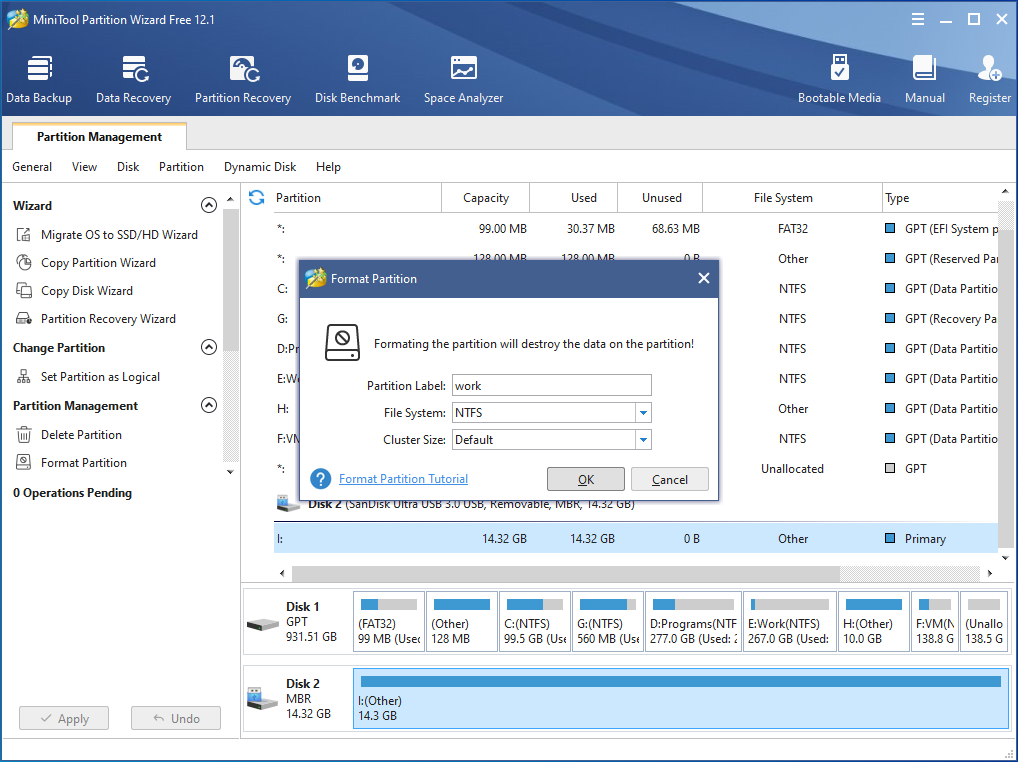The height and width of the screenshot is (762, 1018).
Task: Click the help icon beside tutorial link
Action: (x=321, y=479)
